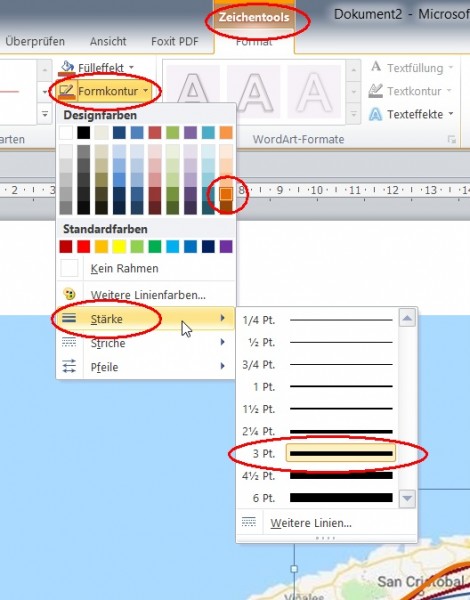This screenshot has height=600, width=470.
Task: Select 4½ Pt. line weight
Action: (x=318, y=476)
